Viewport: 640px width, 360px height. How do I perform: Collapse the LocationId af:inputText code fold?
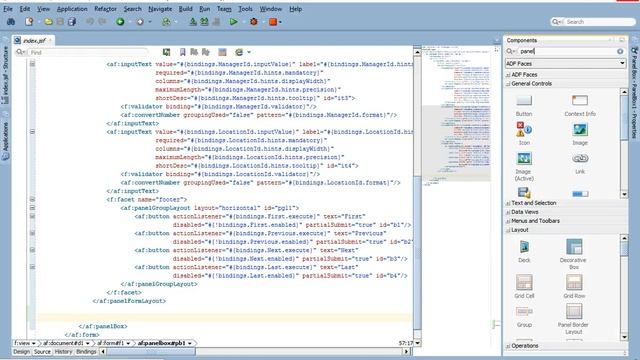[32, 132]
